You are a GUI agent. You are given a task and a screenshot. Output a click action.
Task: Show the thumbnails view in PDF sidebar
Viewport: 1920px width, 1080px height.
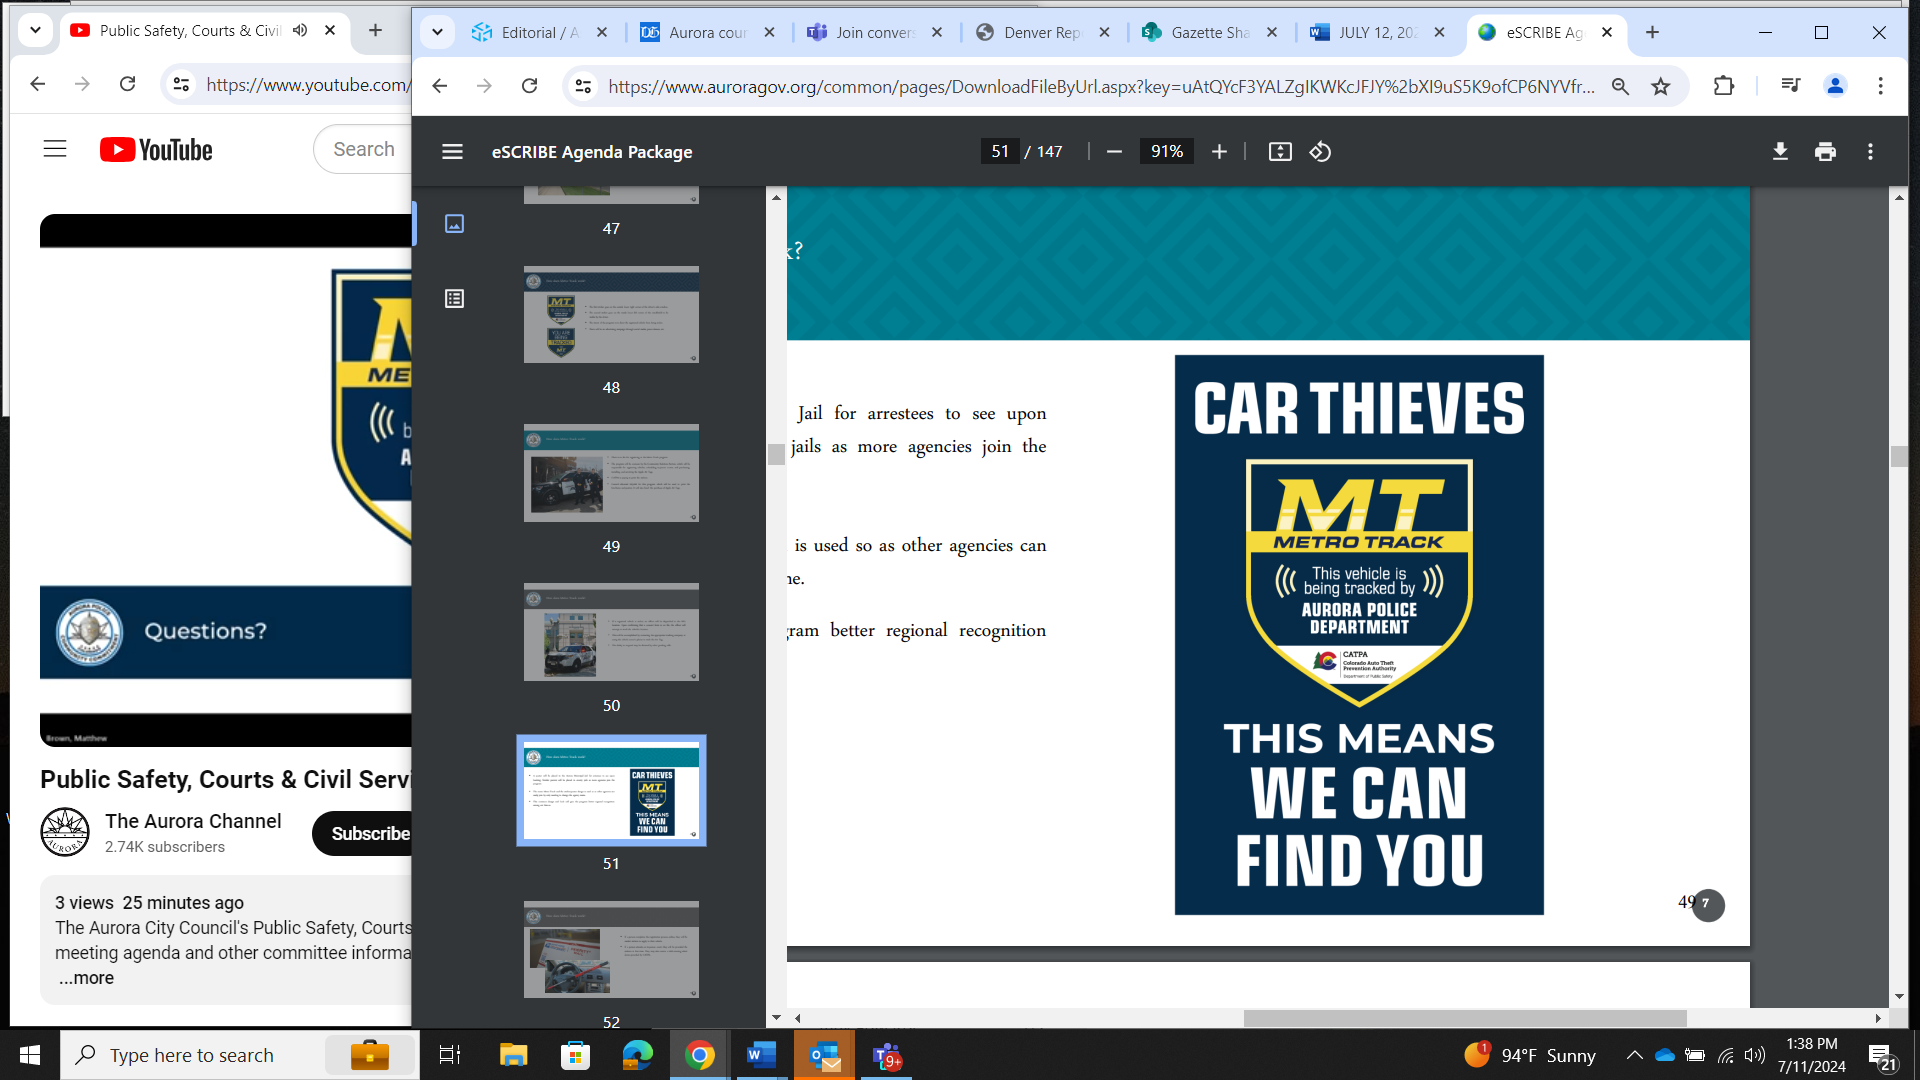click(454, 224)
